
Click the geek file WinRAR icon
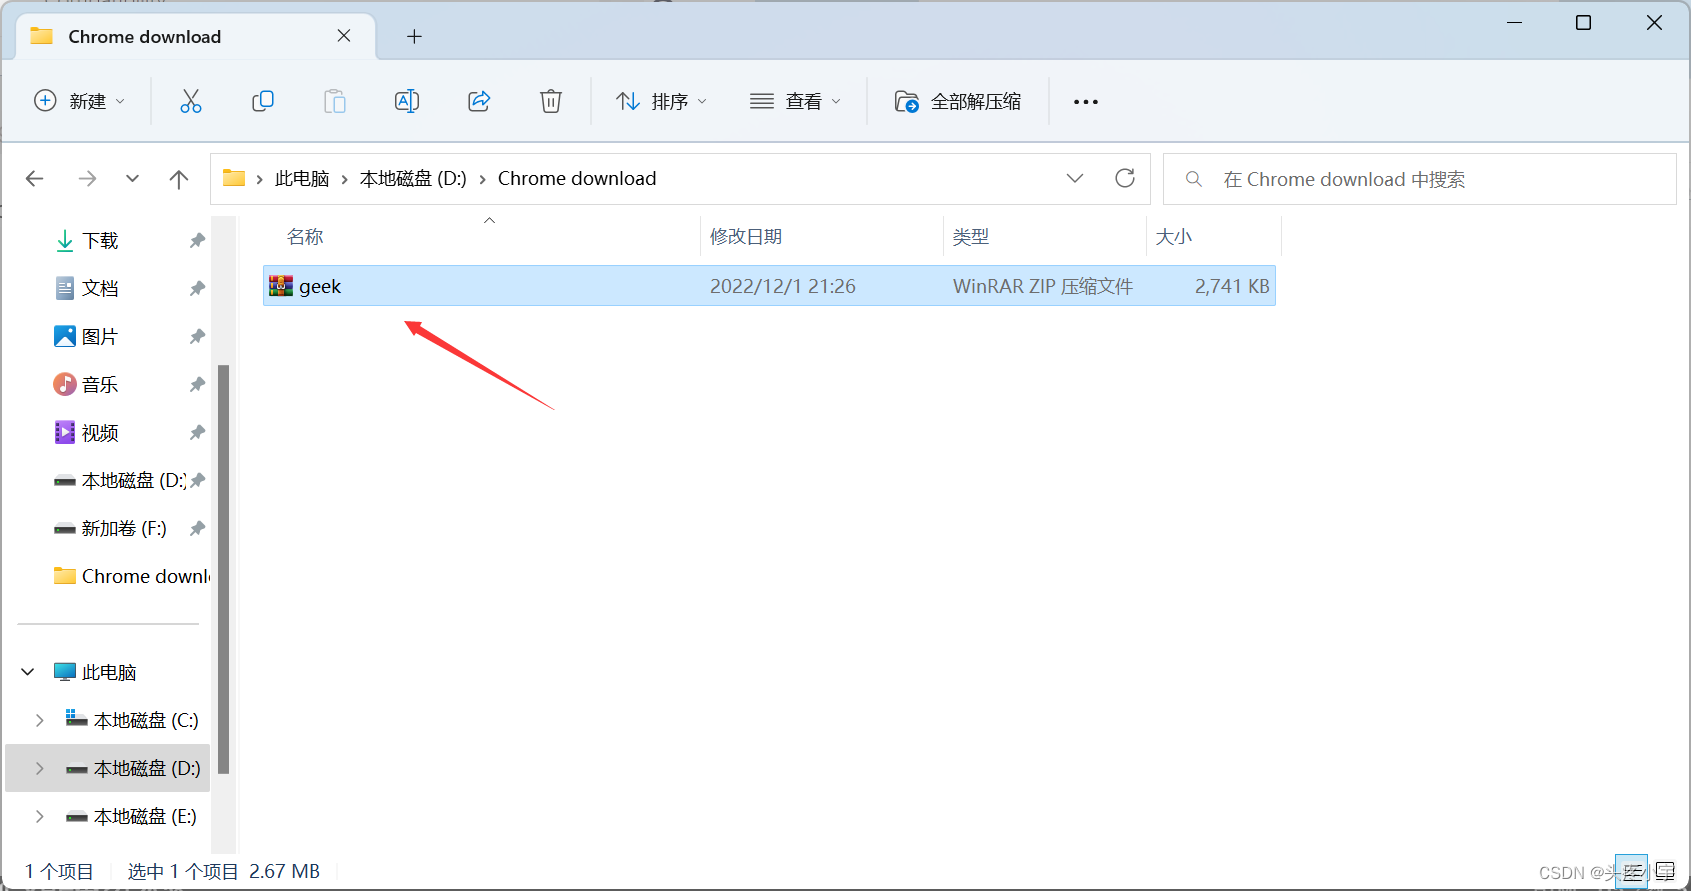[x=281, y=286]
